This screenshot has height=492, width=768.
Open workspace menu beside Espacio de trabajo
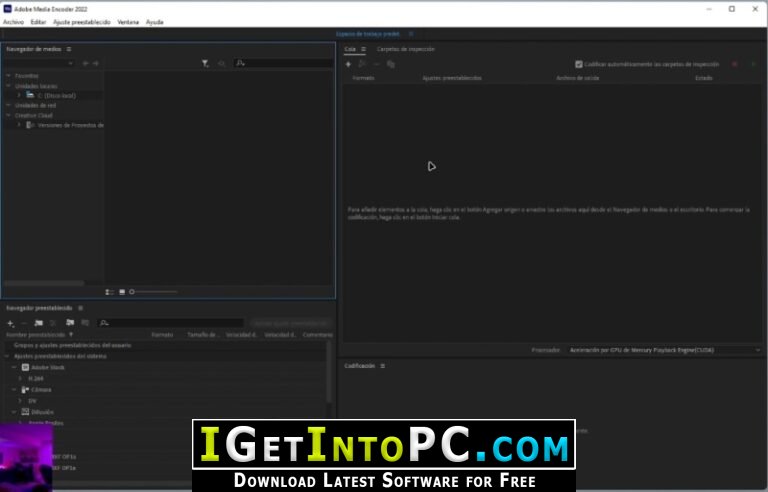click(x=411, y=34)
